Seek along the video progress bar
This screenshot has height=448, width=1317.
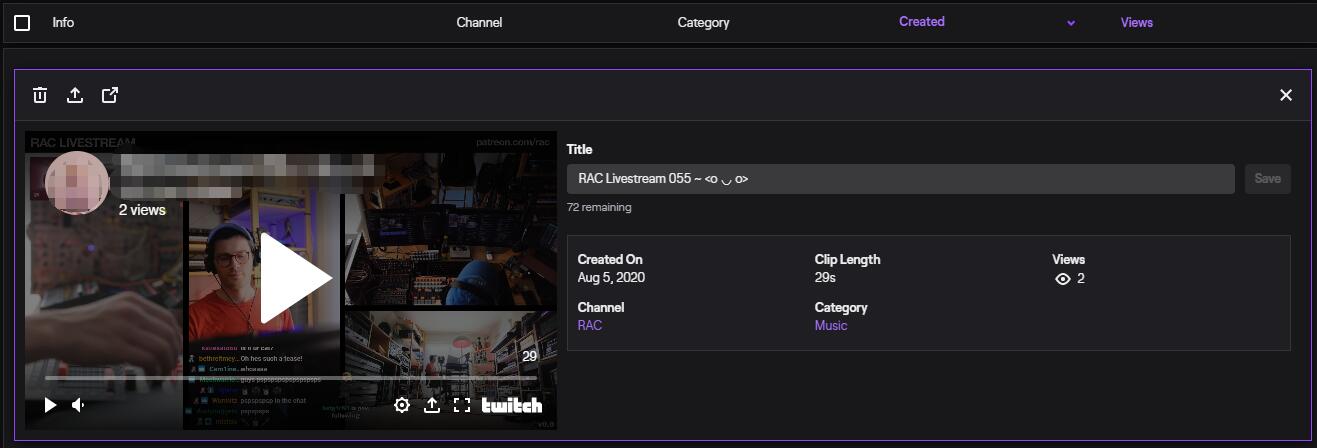291,379
